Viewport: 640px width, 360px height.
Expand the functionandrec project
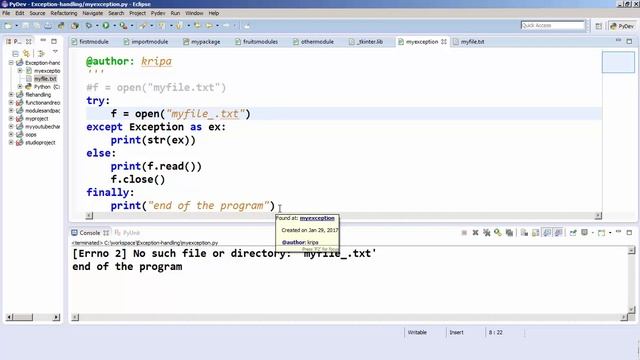click(x=11, y=102)
